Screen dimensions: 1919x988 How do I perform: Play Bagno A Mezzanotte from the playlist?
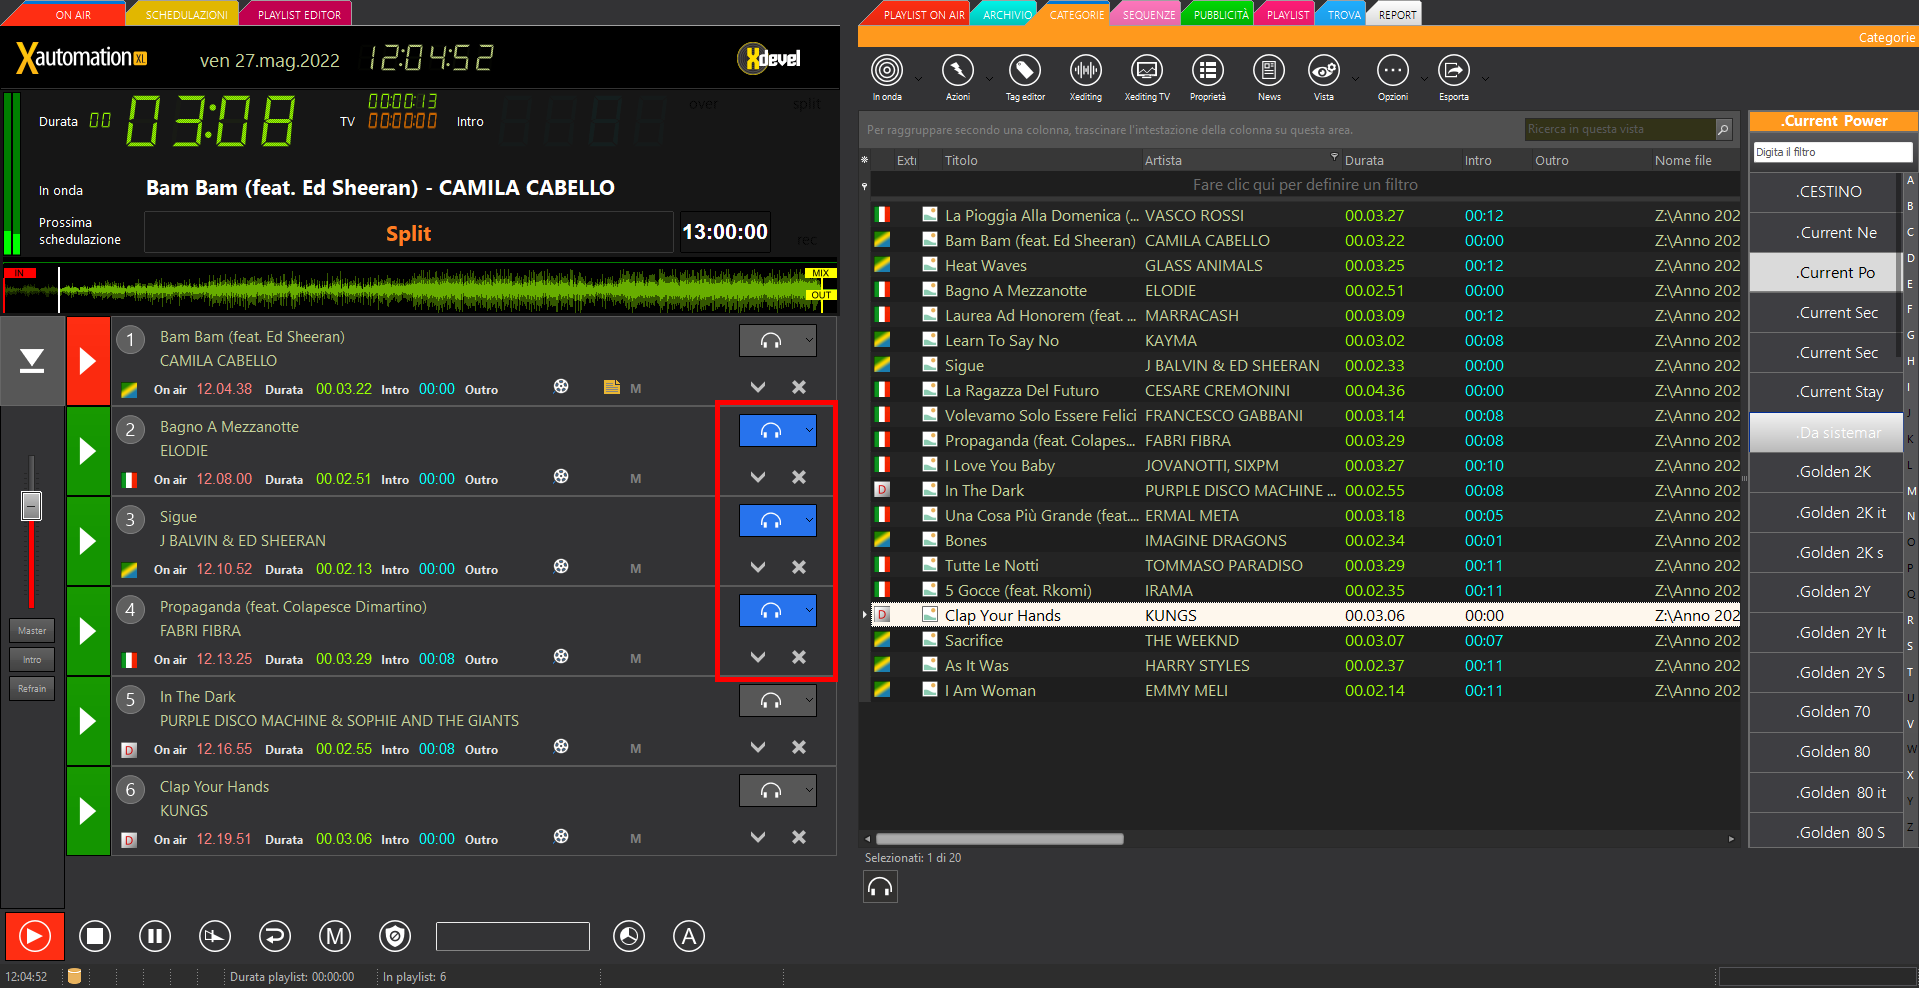(88, 451)
